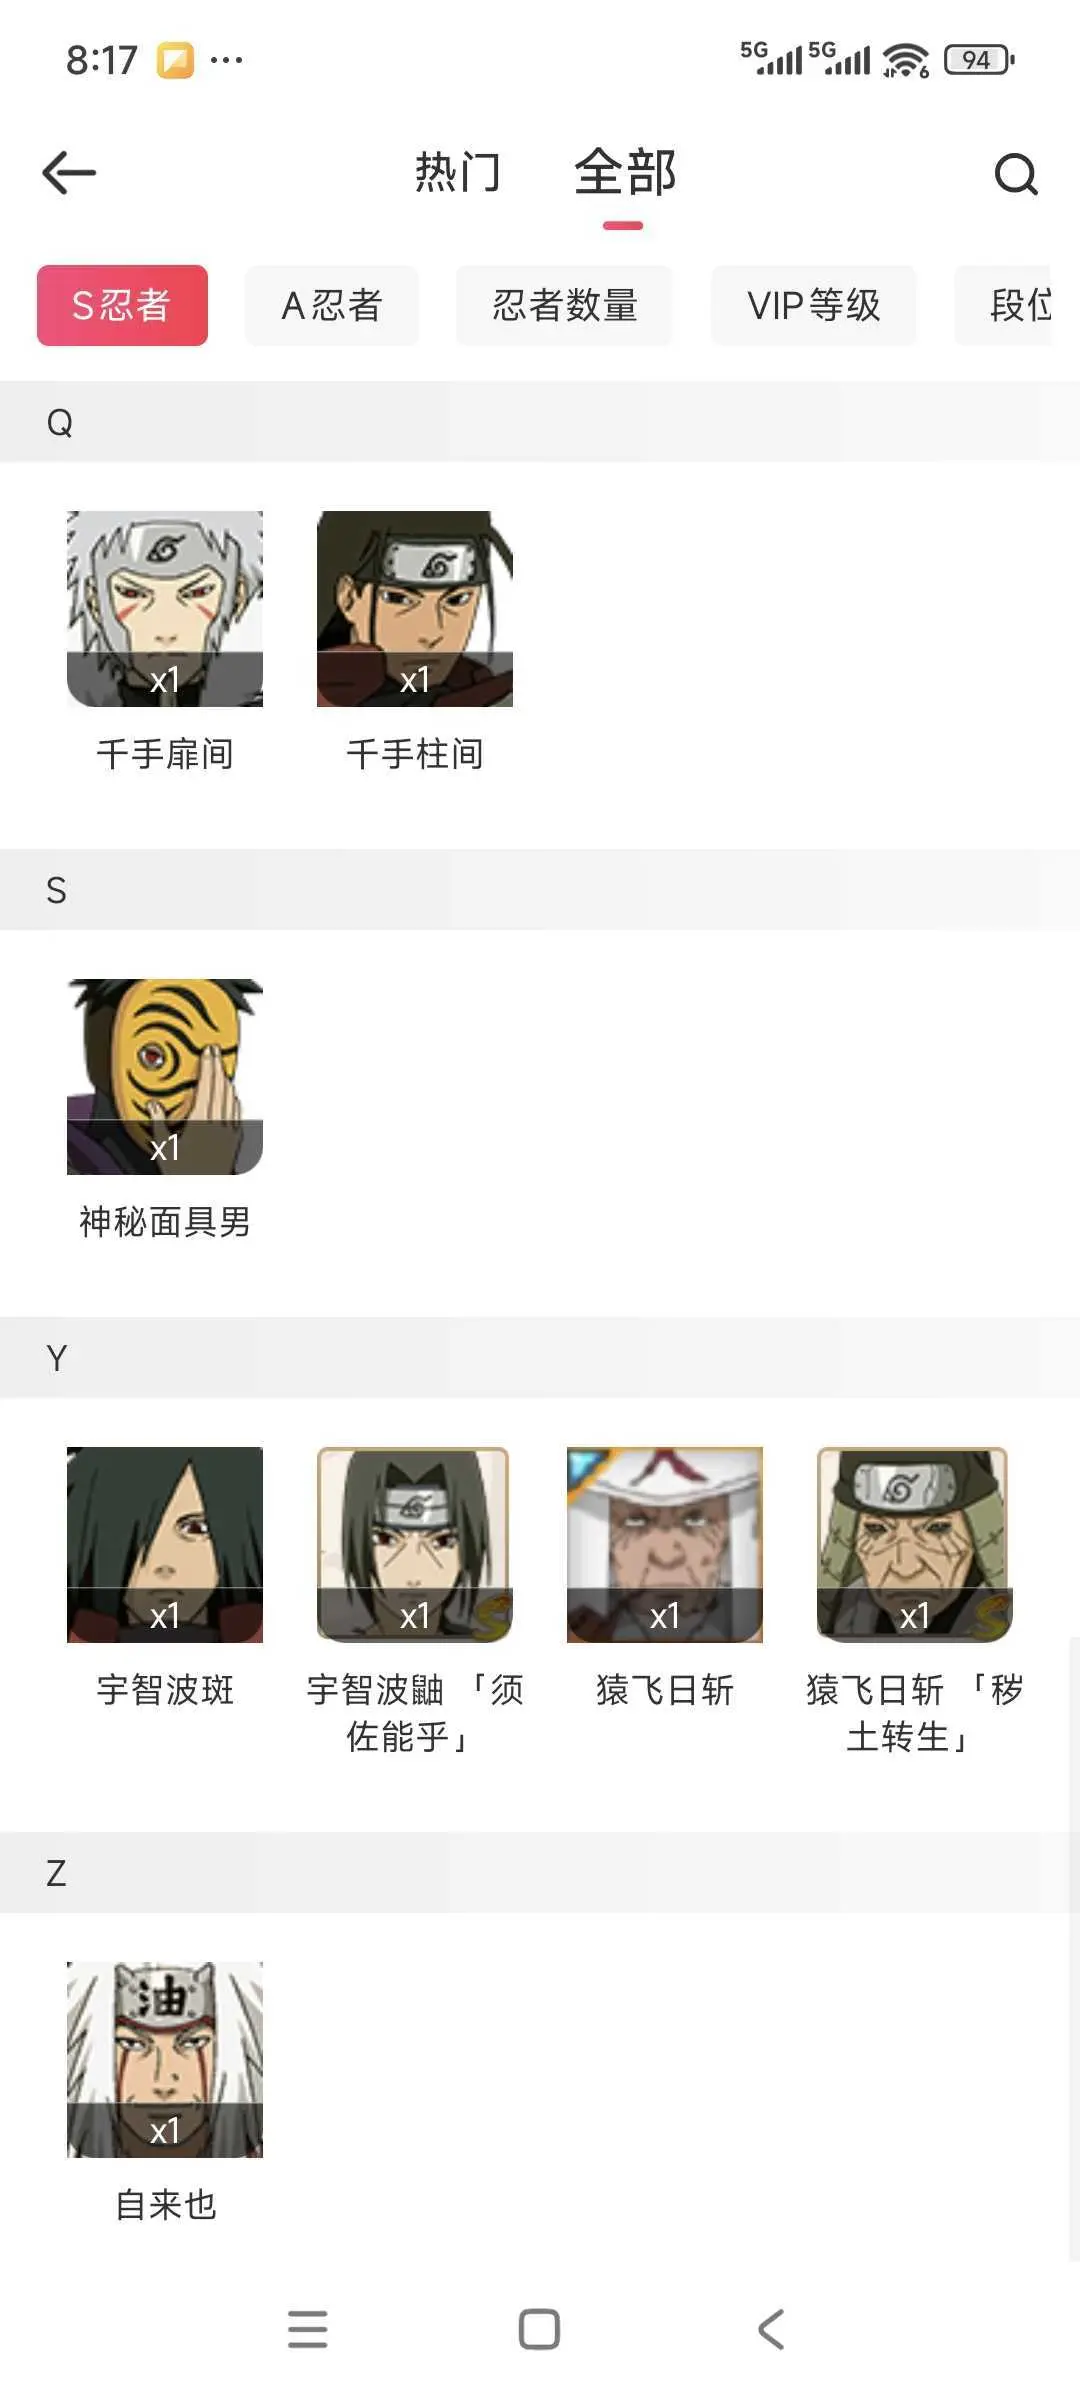The height and width of the screenshot is (2400, 1080).
Task: Select the 神秘面具男 masked avatar
Action: click(165, 1077)
